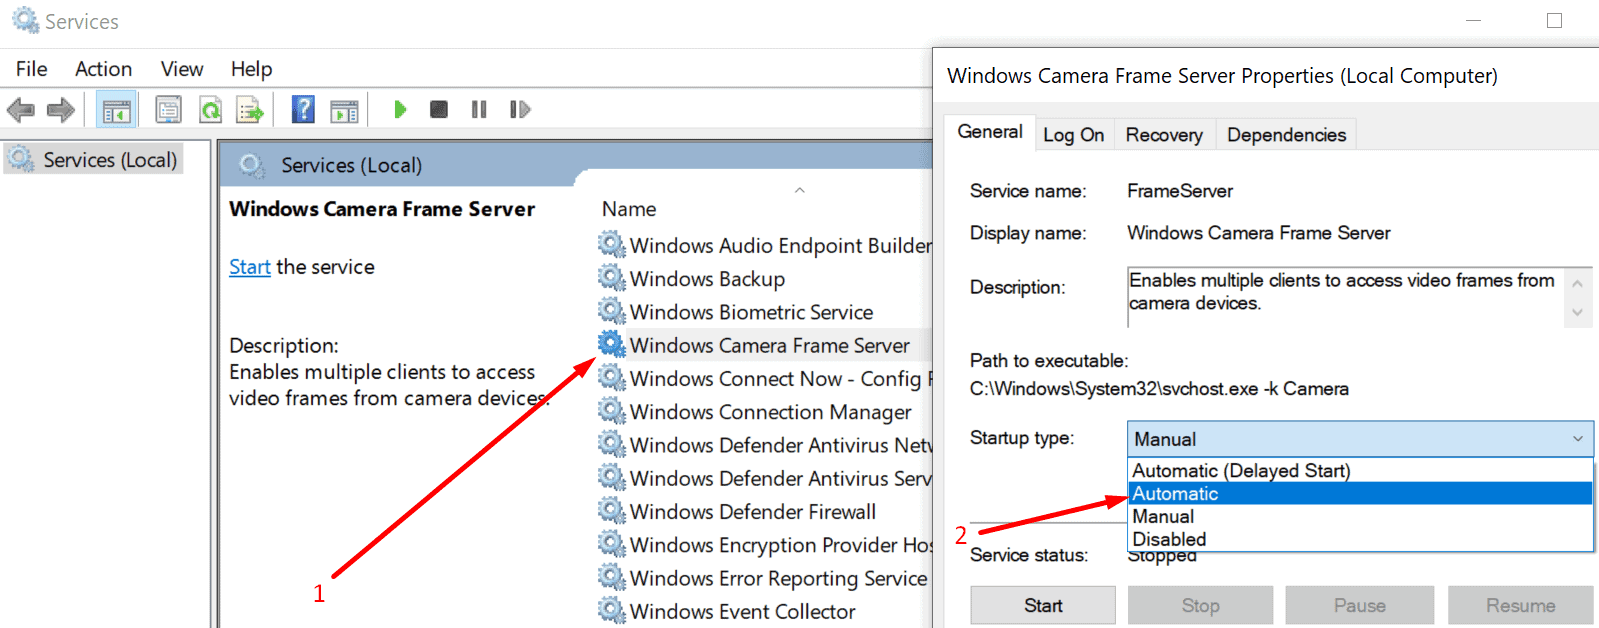
Task: Click the FrameServer service name value
Action: [1180, 191]
